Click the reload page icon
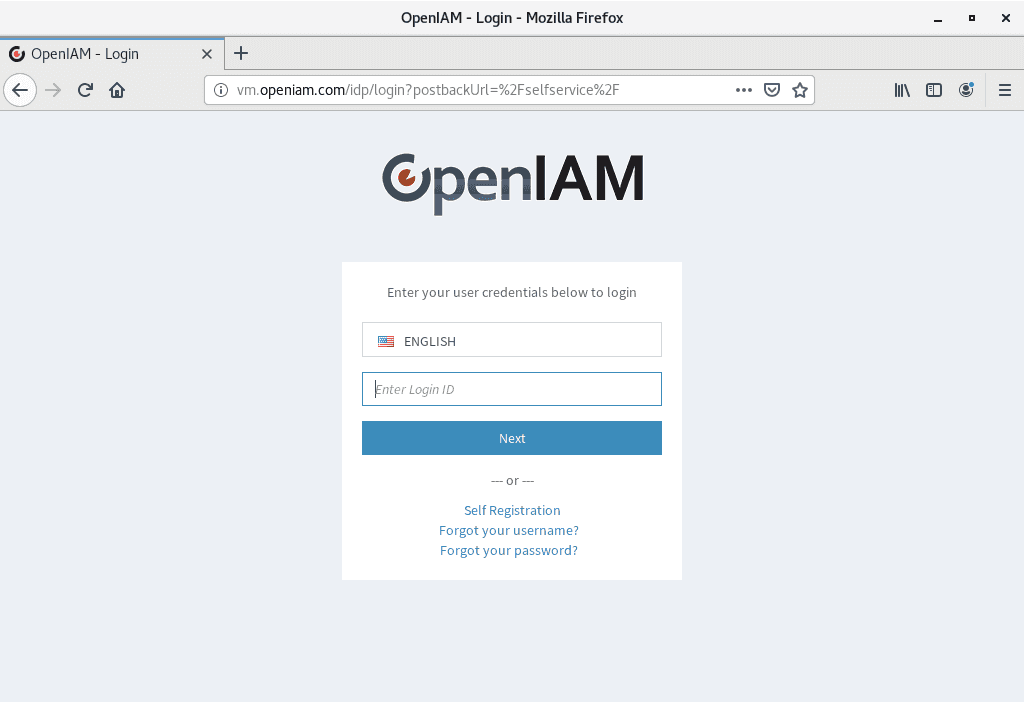 pos(85,90)
